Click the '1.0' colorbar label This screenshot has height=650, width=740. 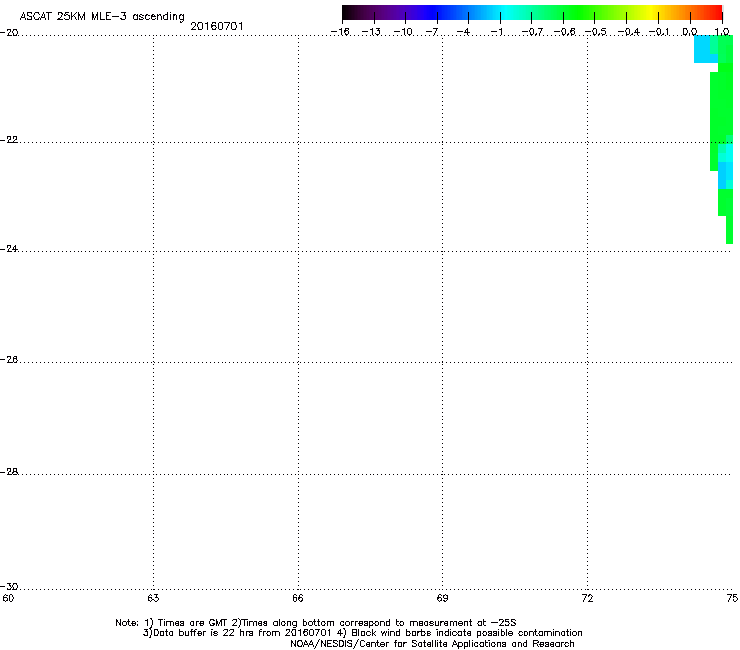(722, 32)
